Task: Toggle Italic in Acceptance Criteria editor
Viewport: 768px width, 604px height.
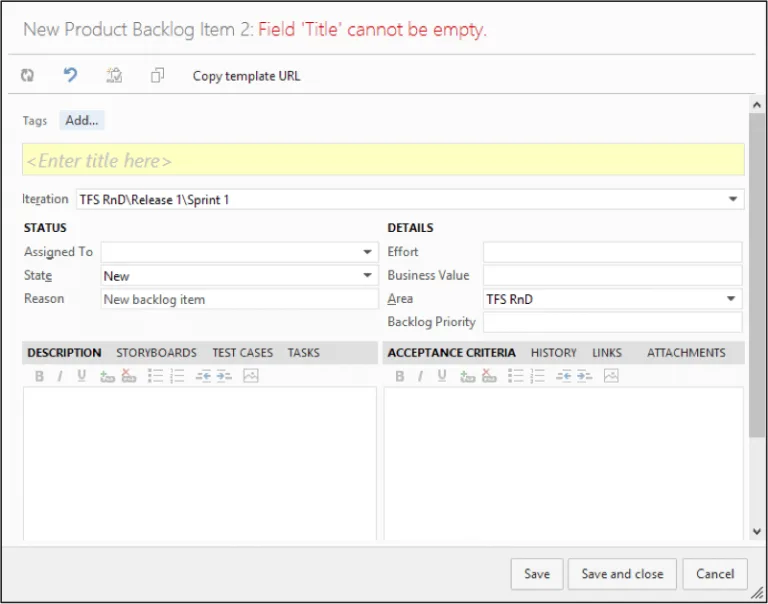Action: coord(420,376)
